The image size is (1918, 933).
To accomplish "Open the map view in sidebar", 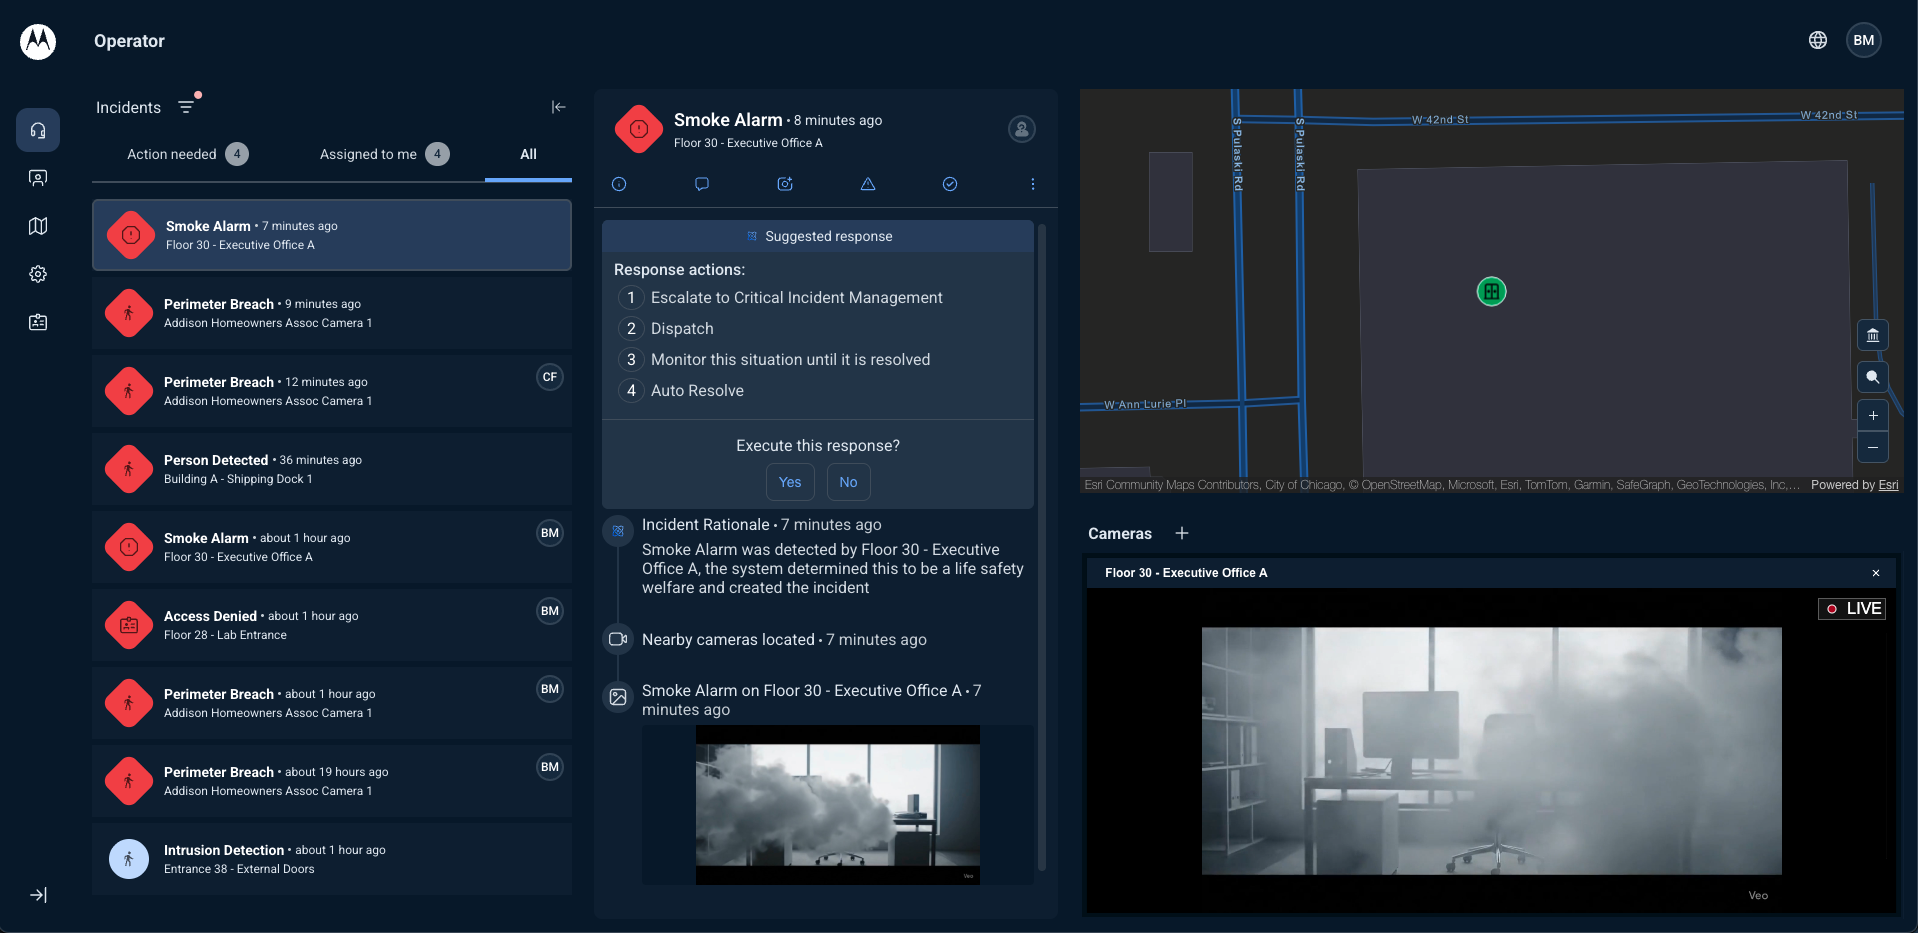I will tap(38, 226).
